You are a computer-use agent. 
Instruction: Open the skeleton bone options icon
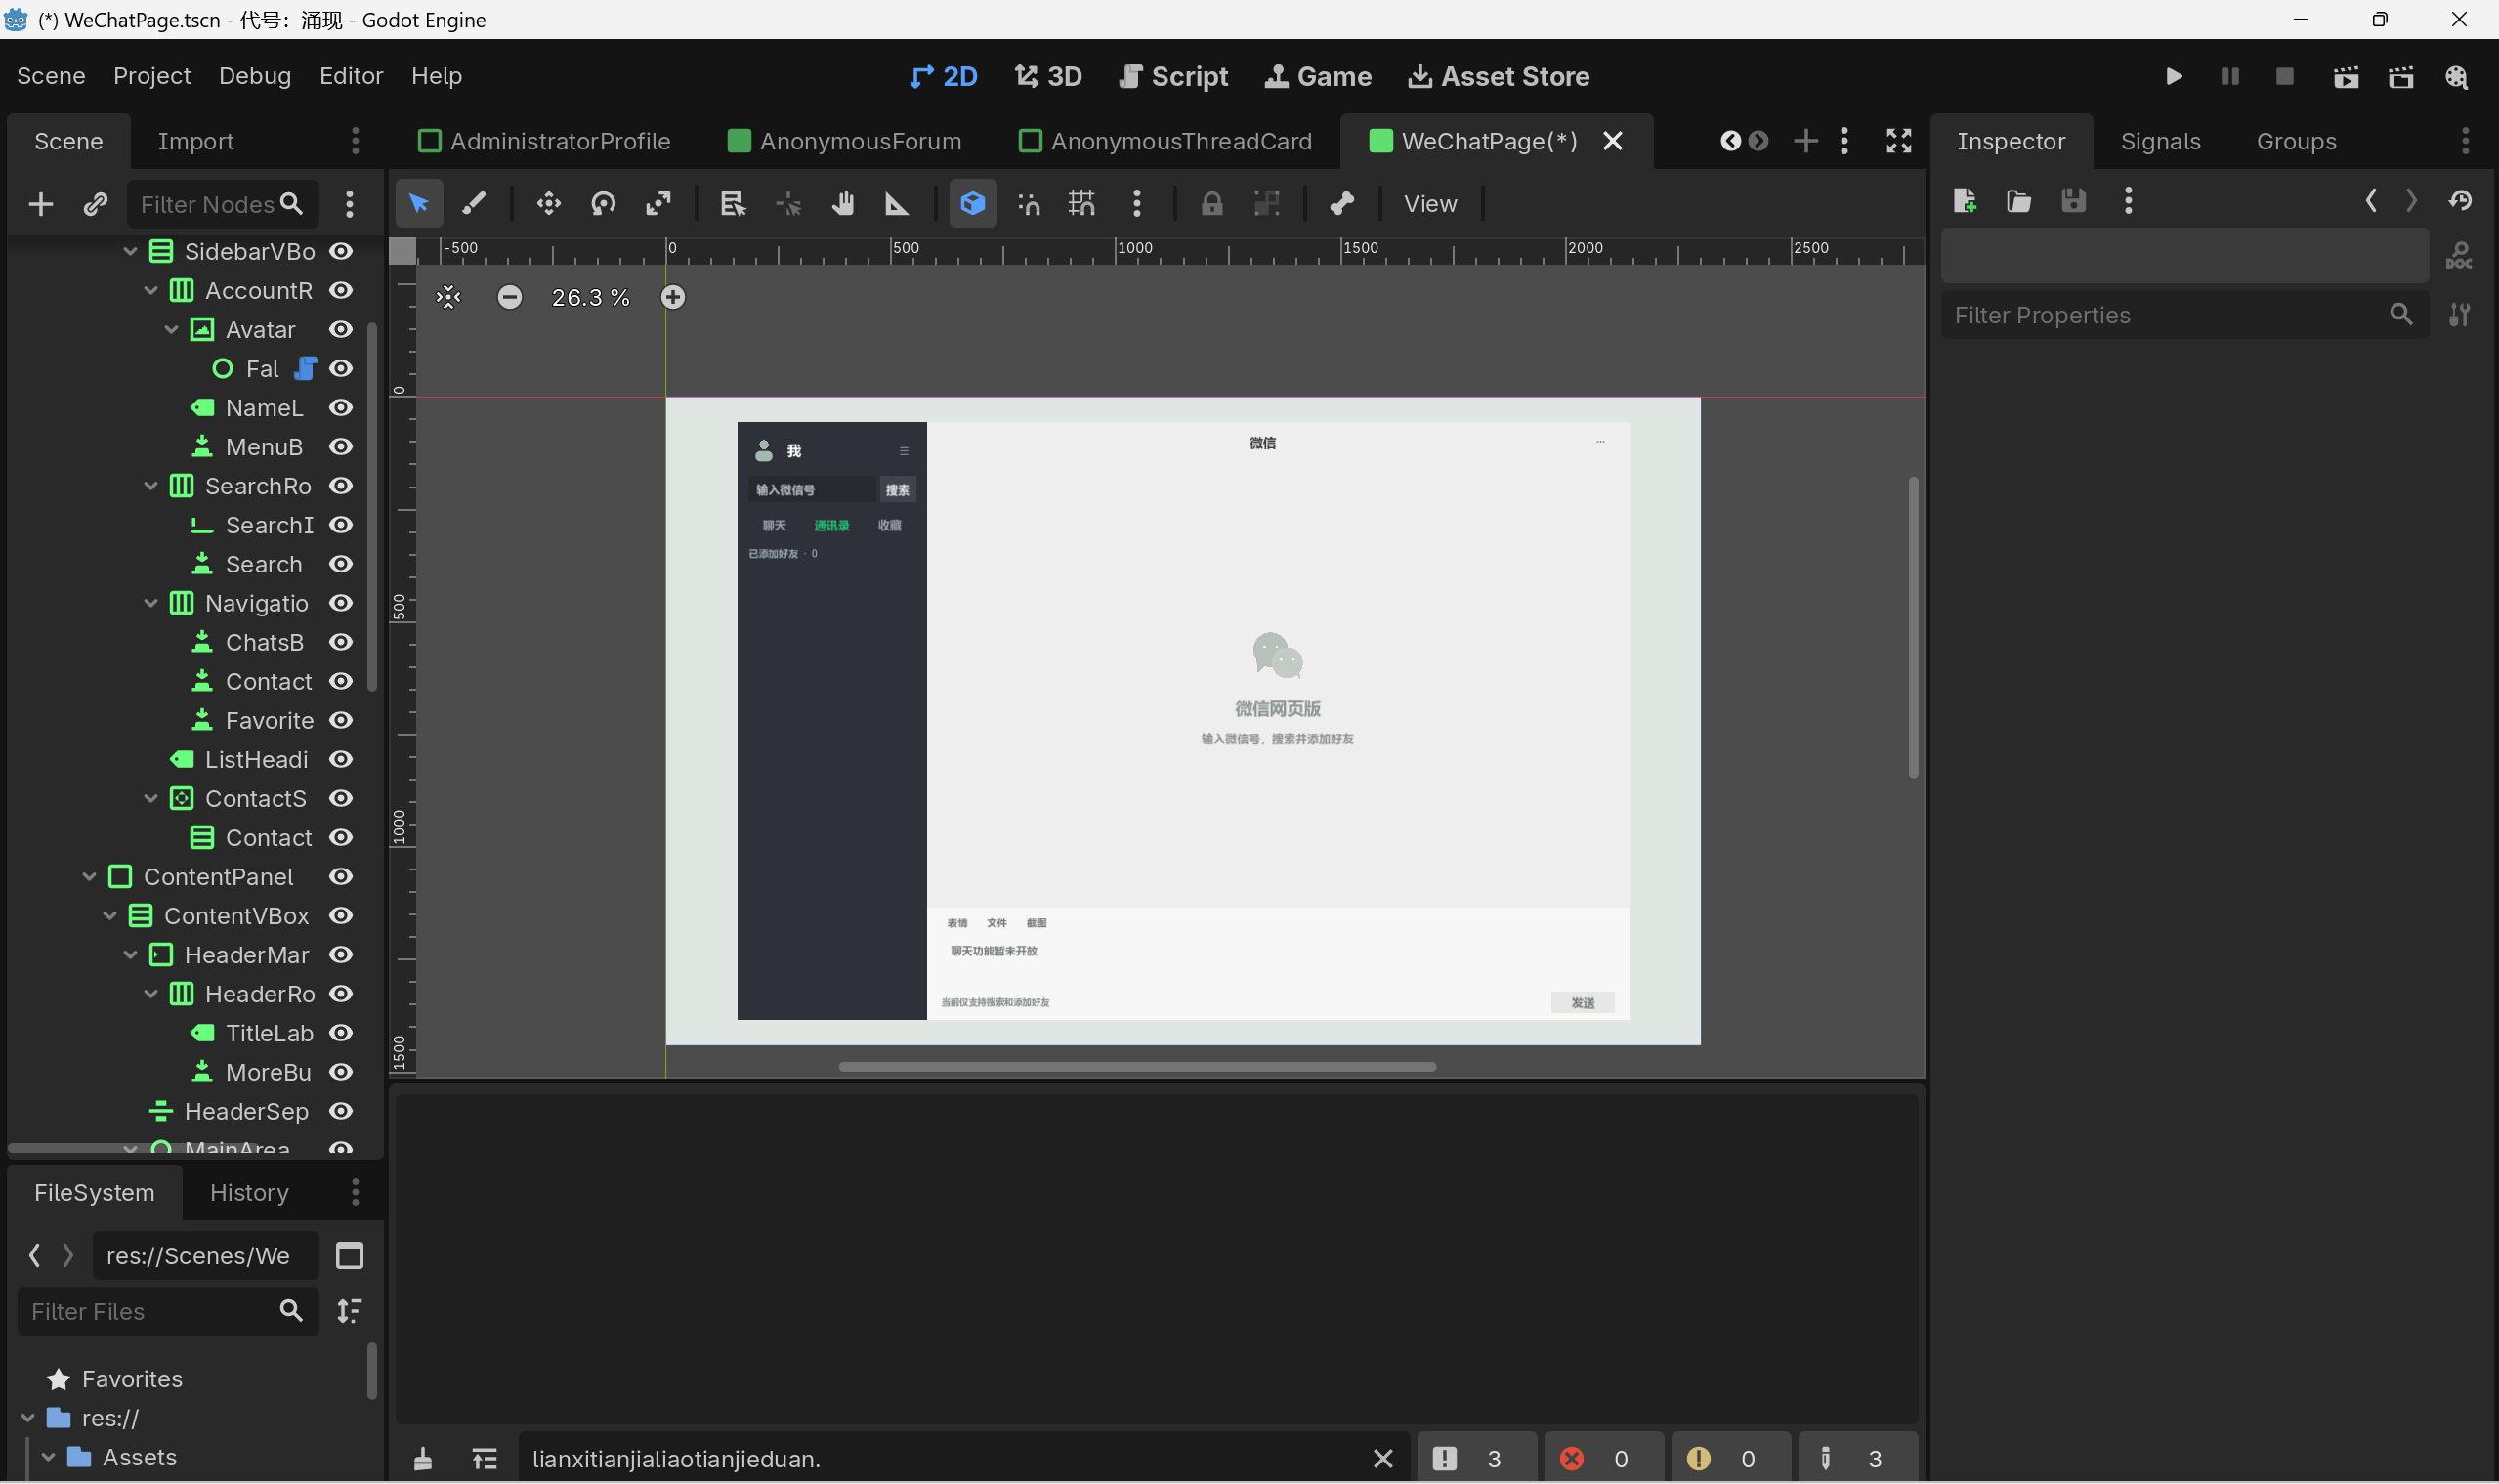tap(1342, 204)
